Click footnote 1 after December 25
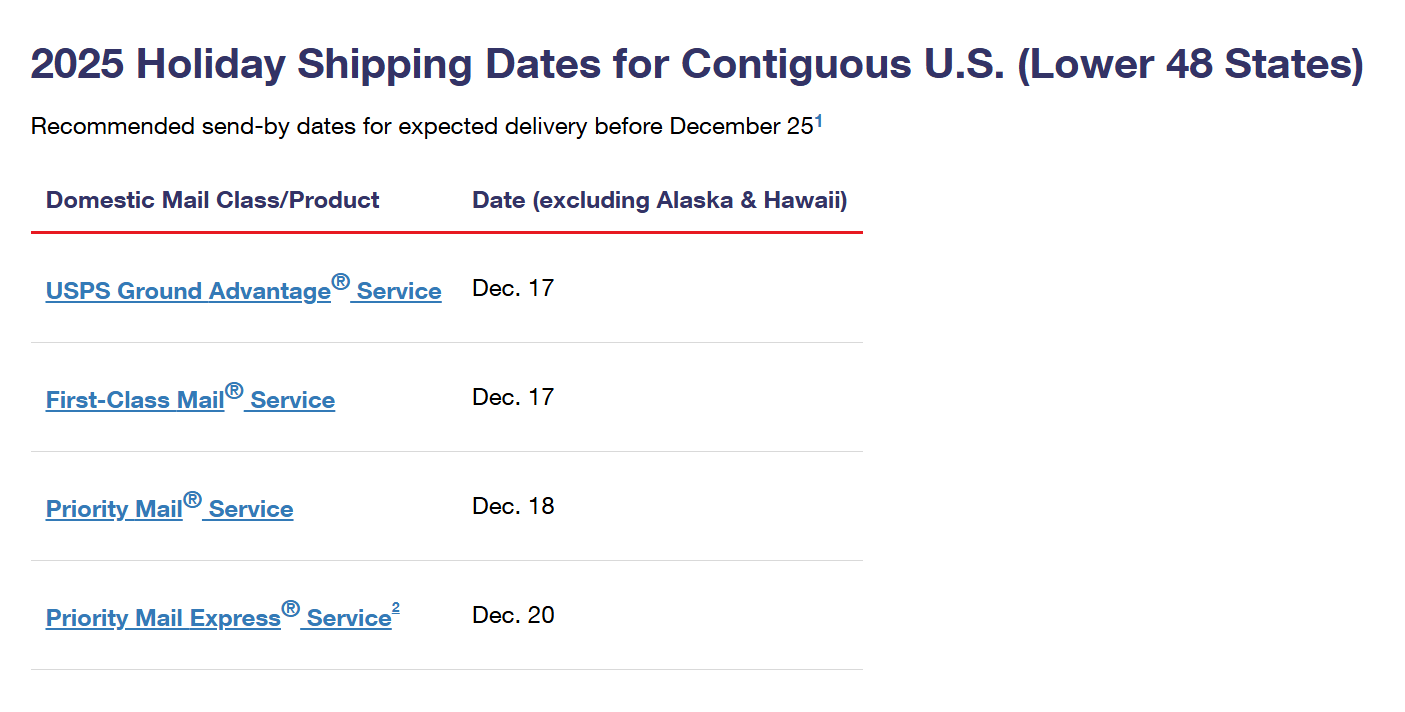Screen dimensions: 1405x712 coord(818,121)
